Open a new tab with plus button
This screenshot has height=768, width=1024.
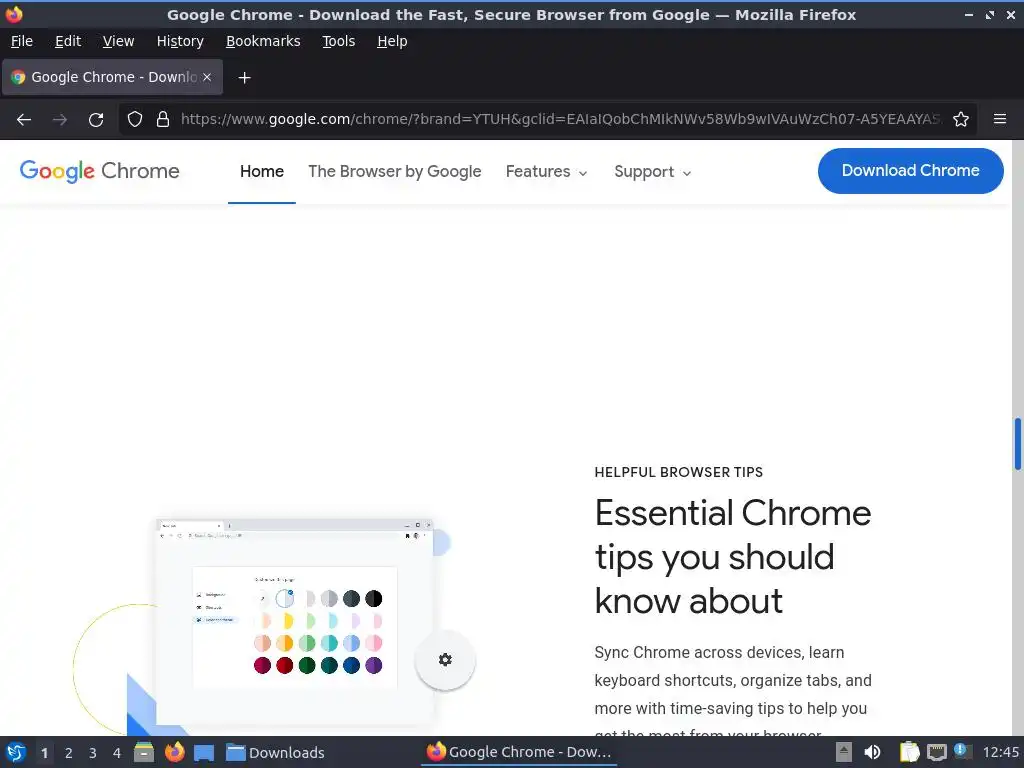(244, 78)
